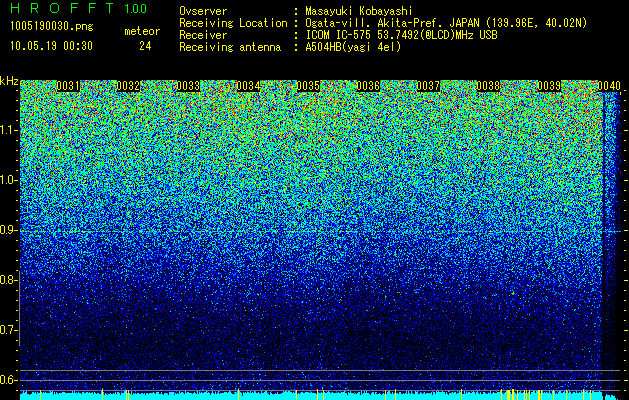Select the 0037 minute marker
The height and width of the screenshot is (400, 629).
[428, 86]
